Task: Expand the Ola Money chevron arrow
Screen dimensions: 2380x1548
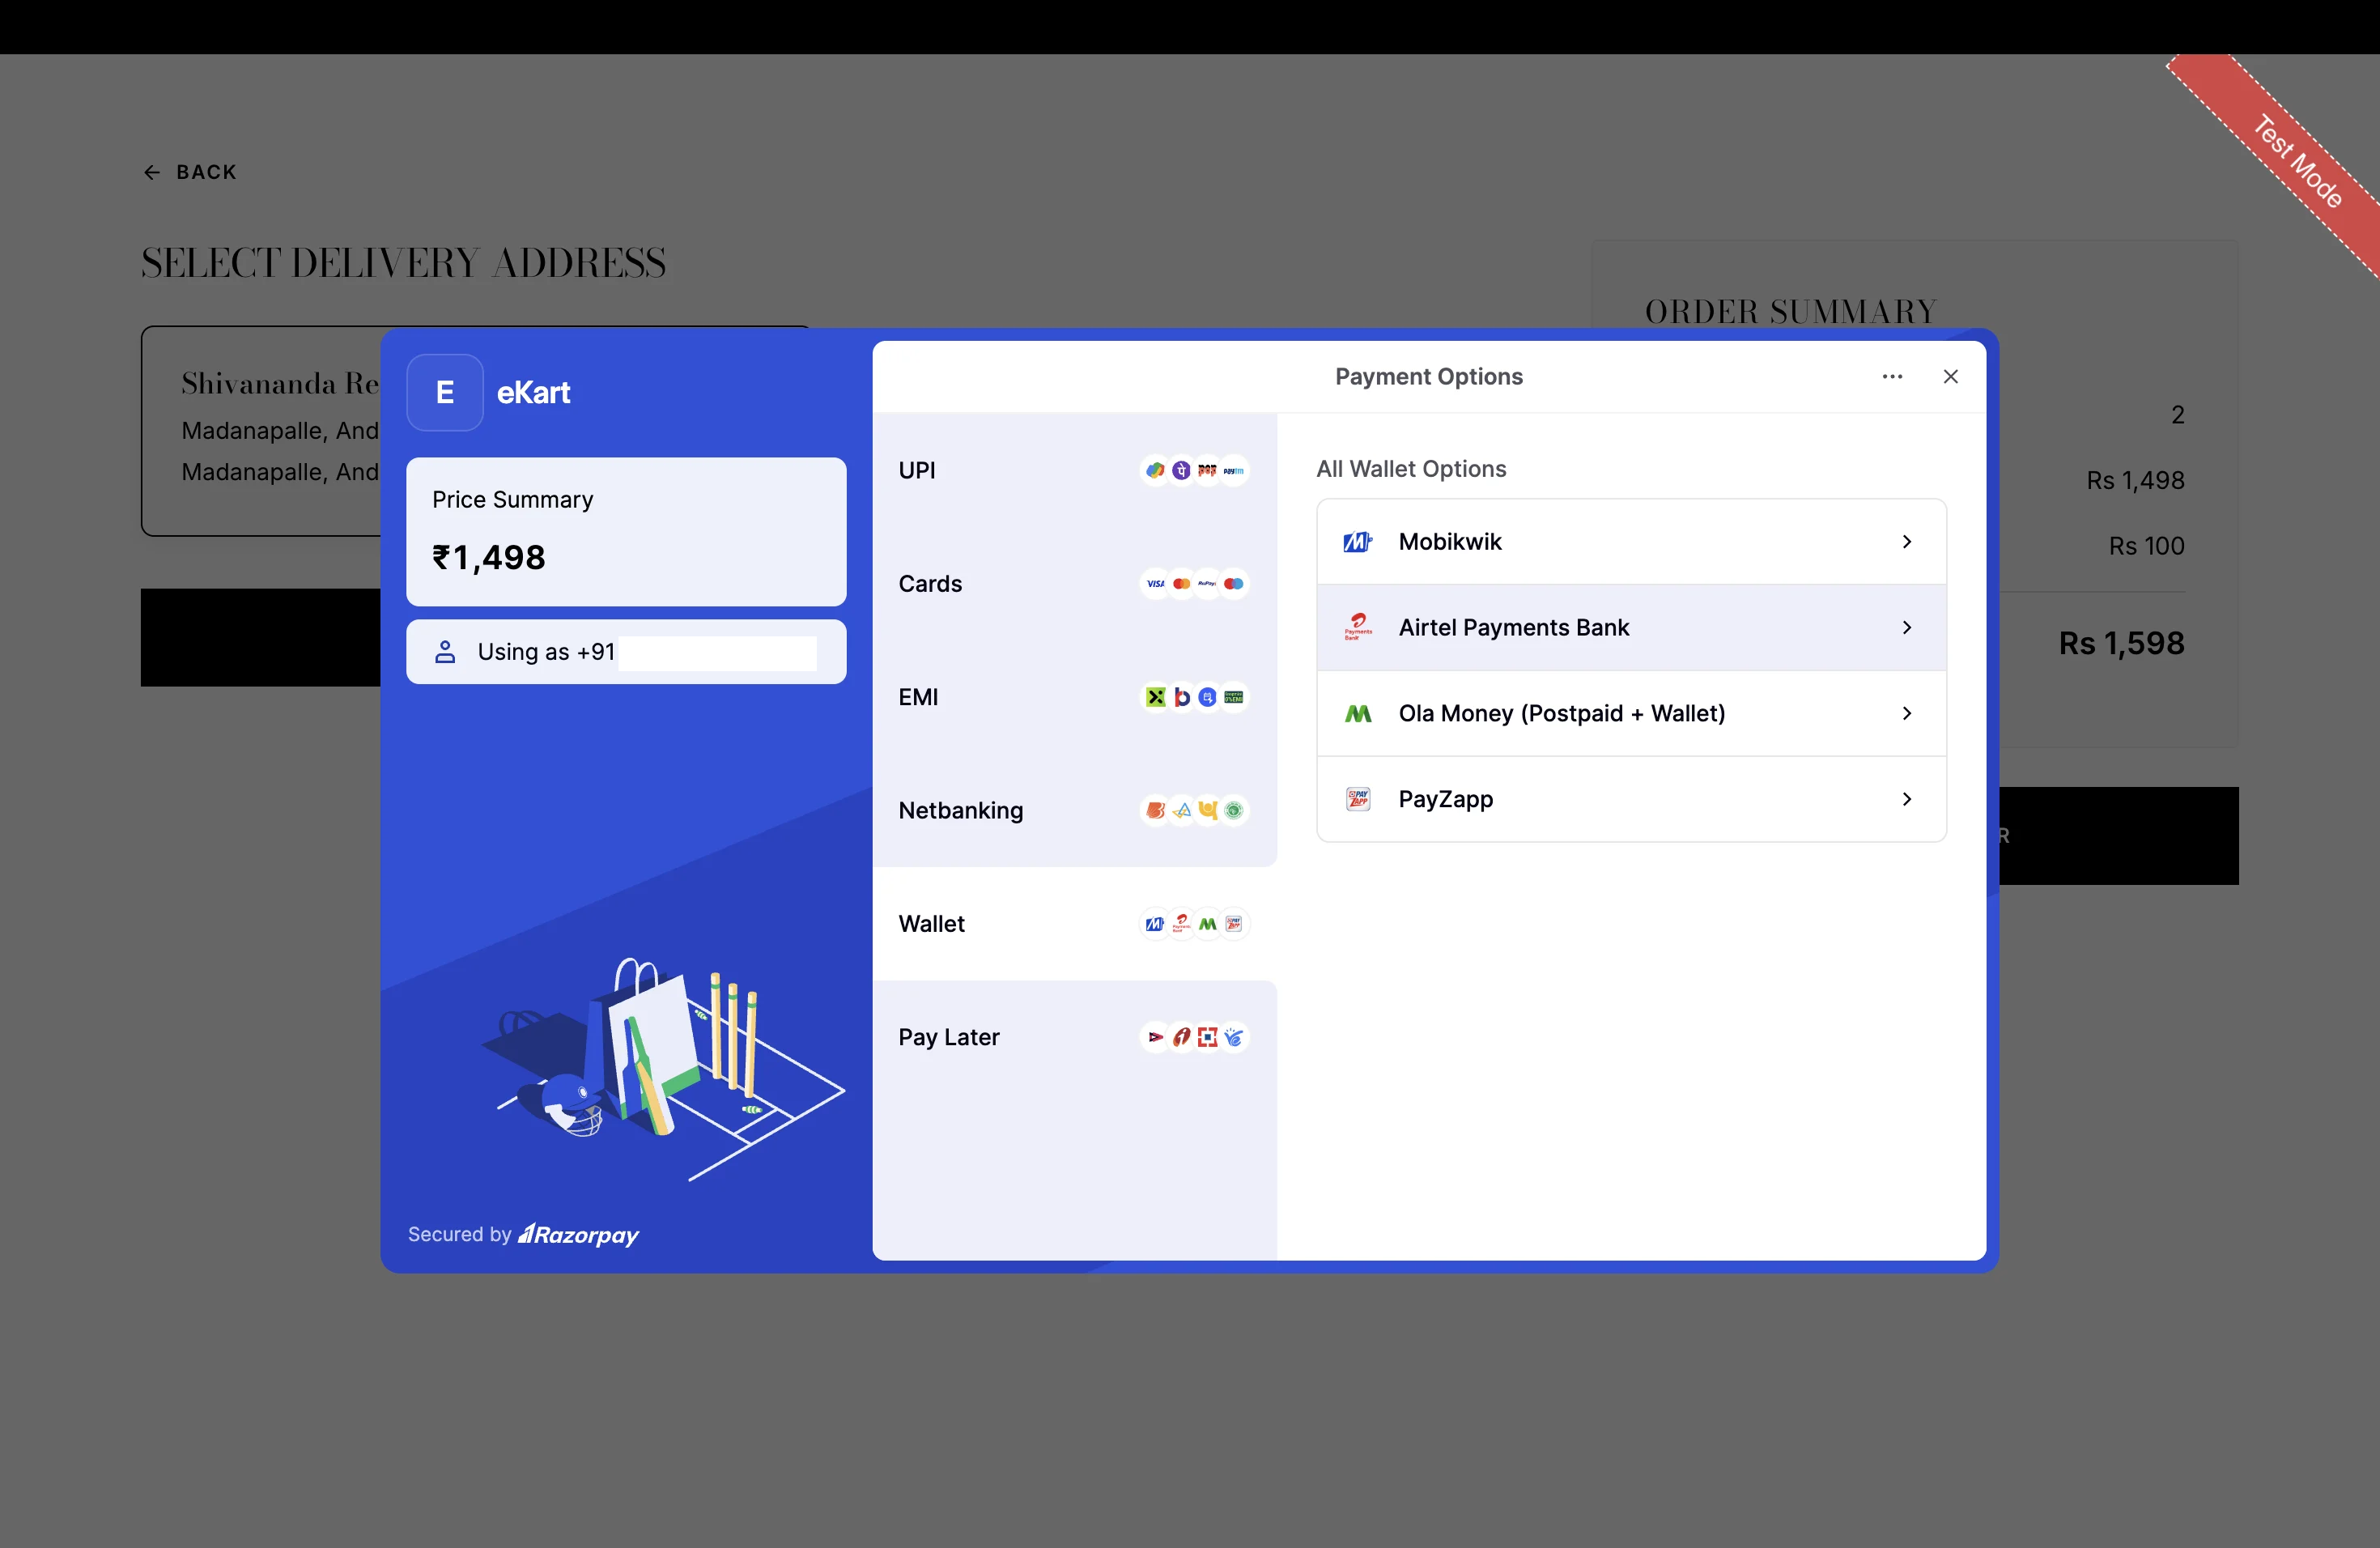Action: tap(1907, 713)
